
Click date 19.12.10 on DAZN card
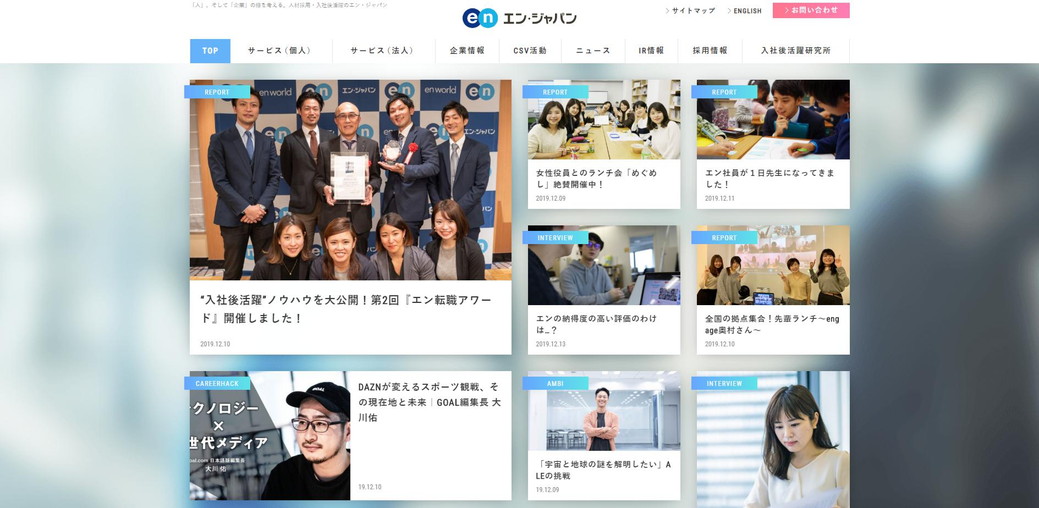(370, 487)
